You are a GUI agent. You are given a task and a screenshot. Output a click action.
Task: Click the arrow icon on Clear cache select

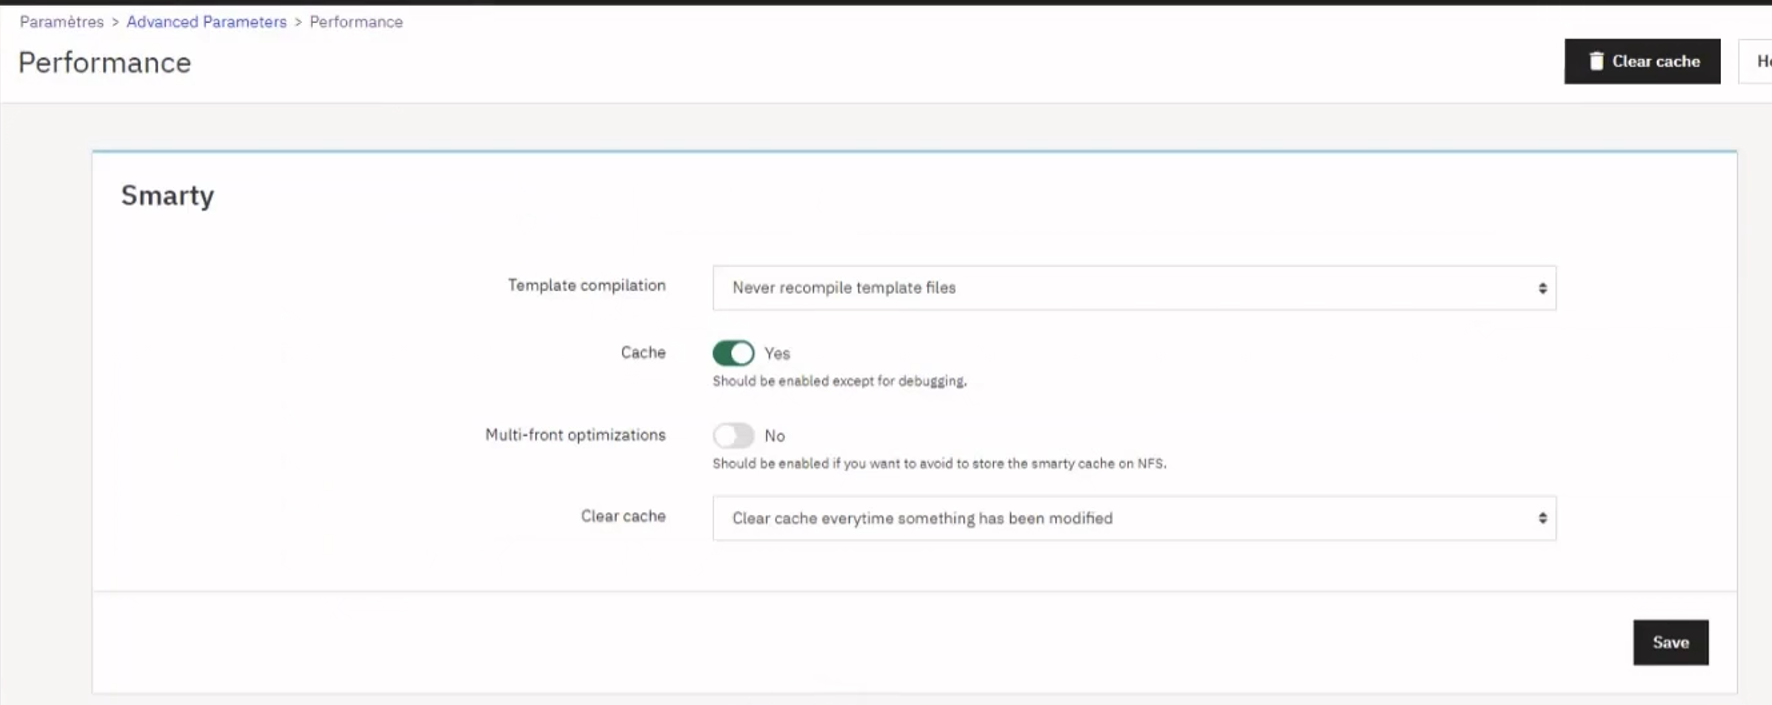coord(1542,518)
